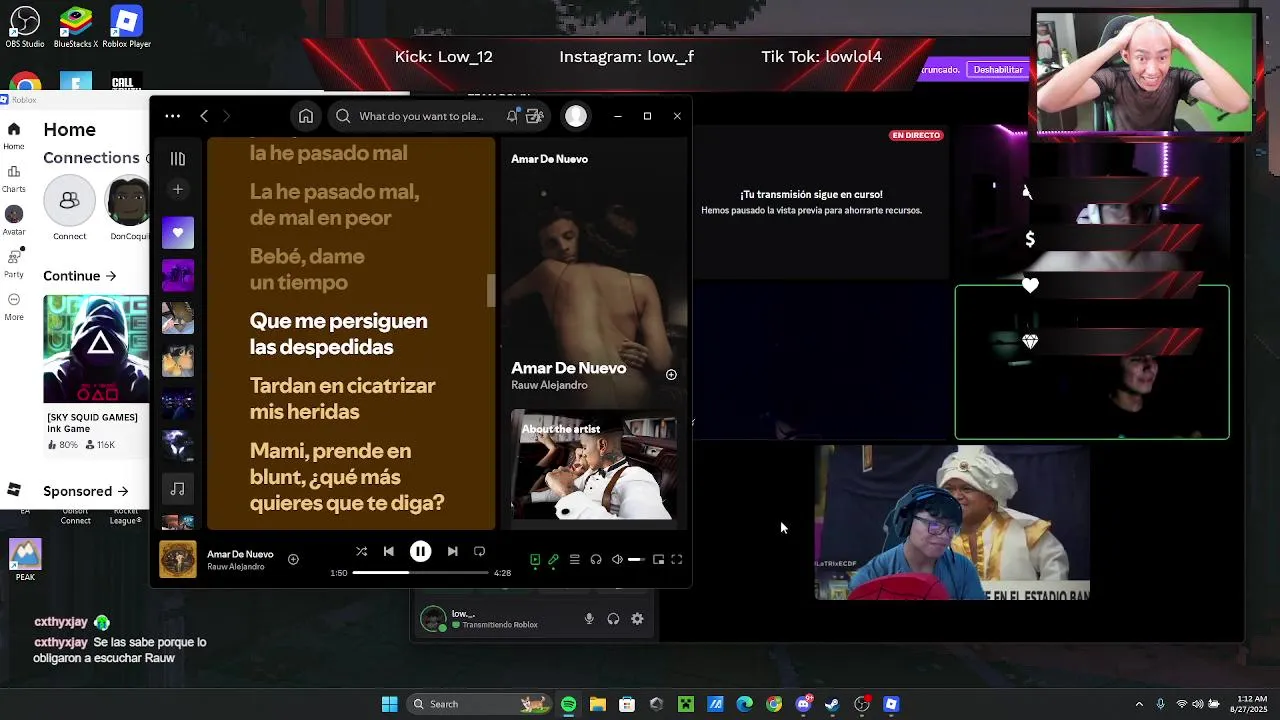Add Amar De Nuevo to library from side panel
The width and height of the screenshot is (1280, 720).
tap(671, 375)
